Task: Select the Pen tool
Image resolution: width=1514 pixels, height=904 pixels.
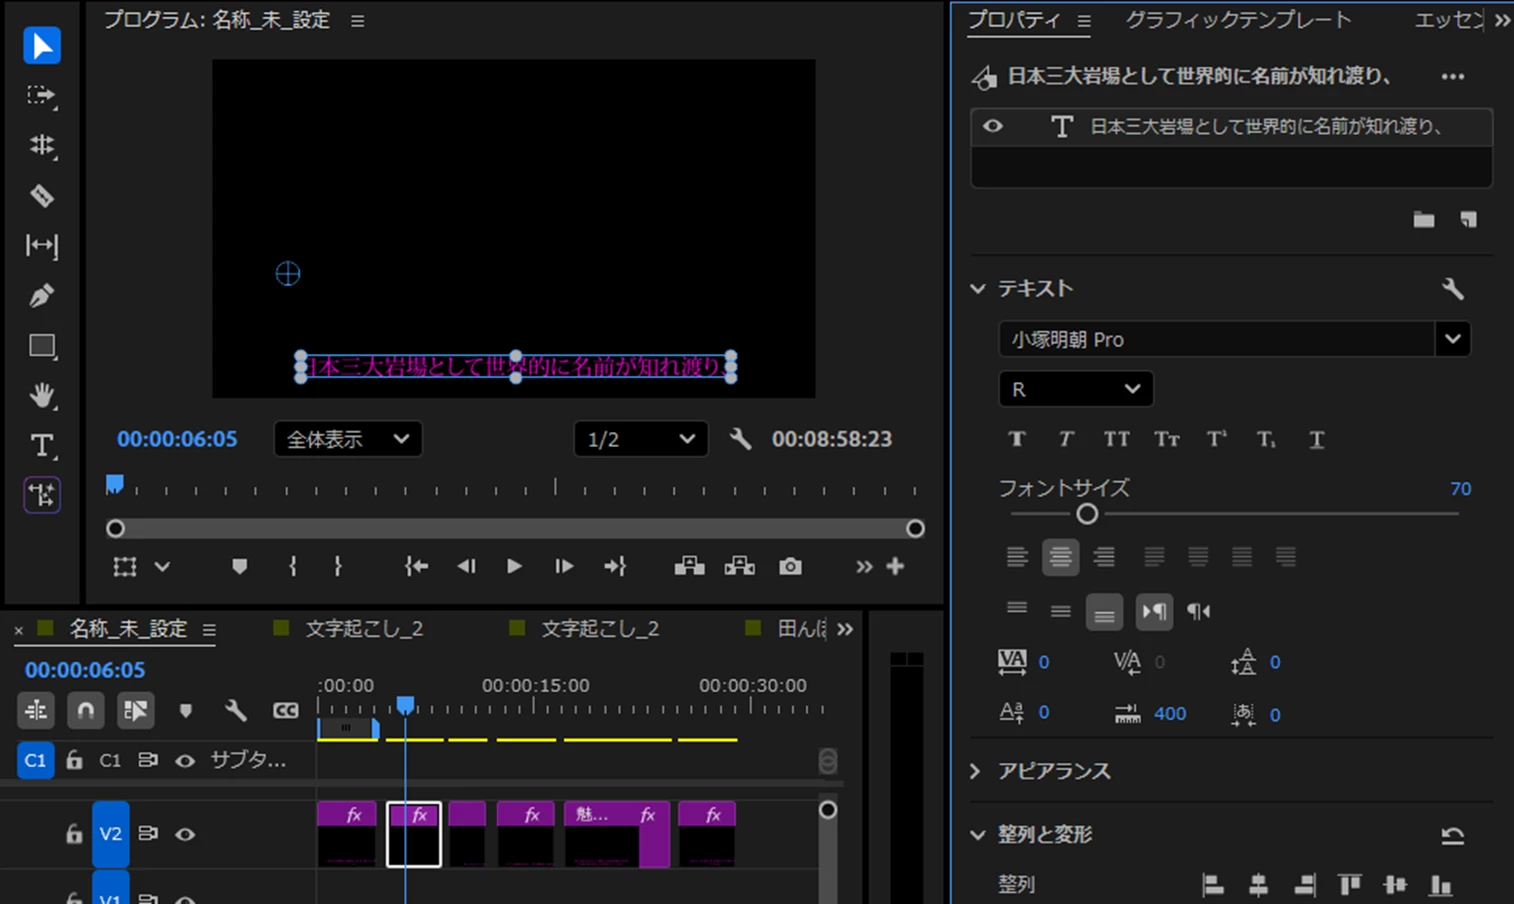Action: coord(41,295)
